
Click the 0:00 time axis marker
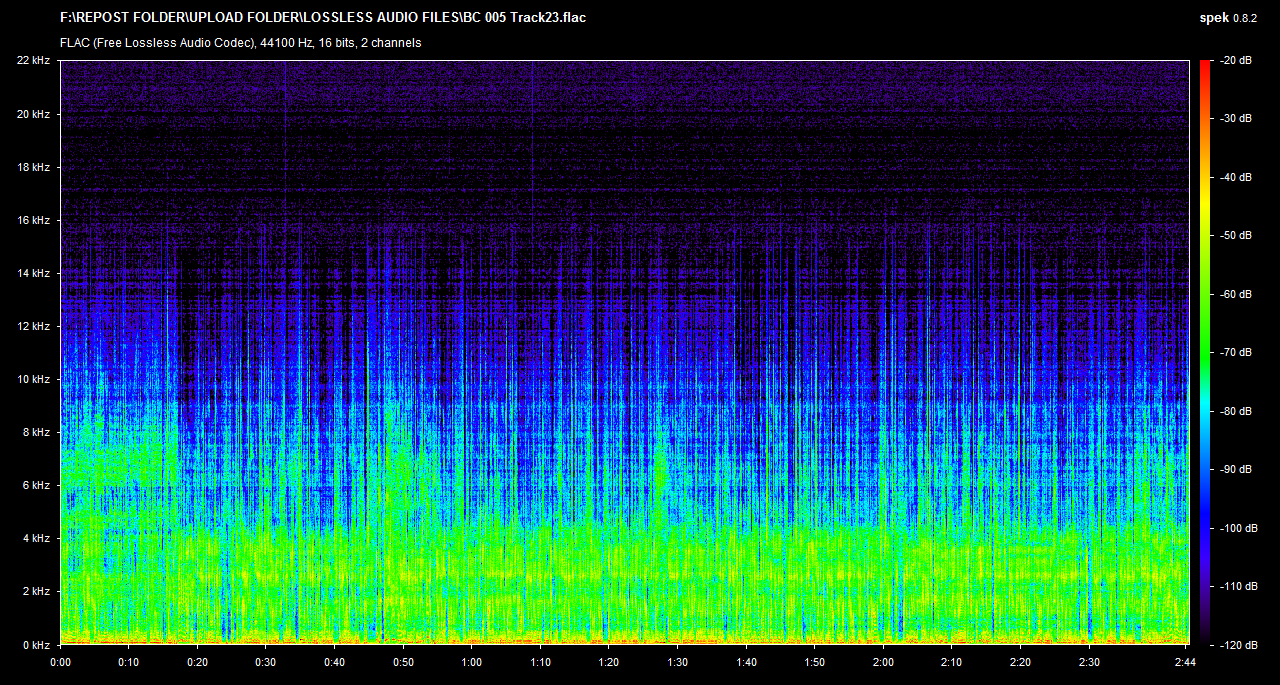tap(60, 662)
